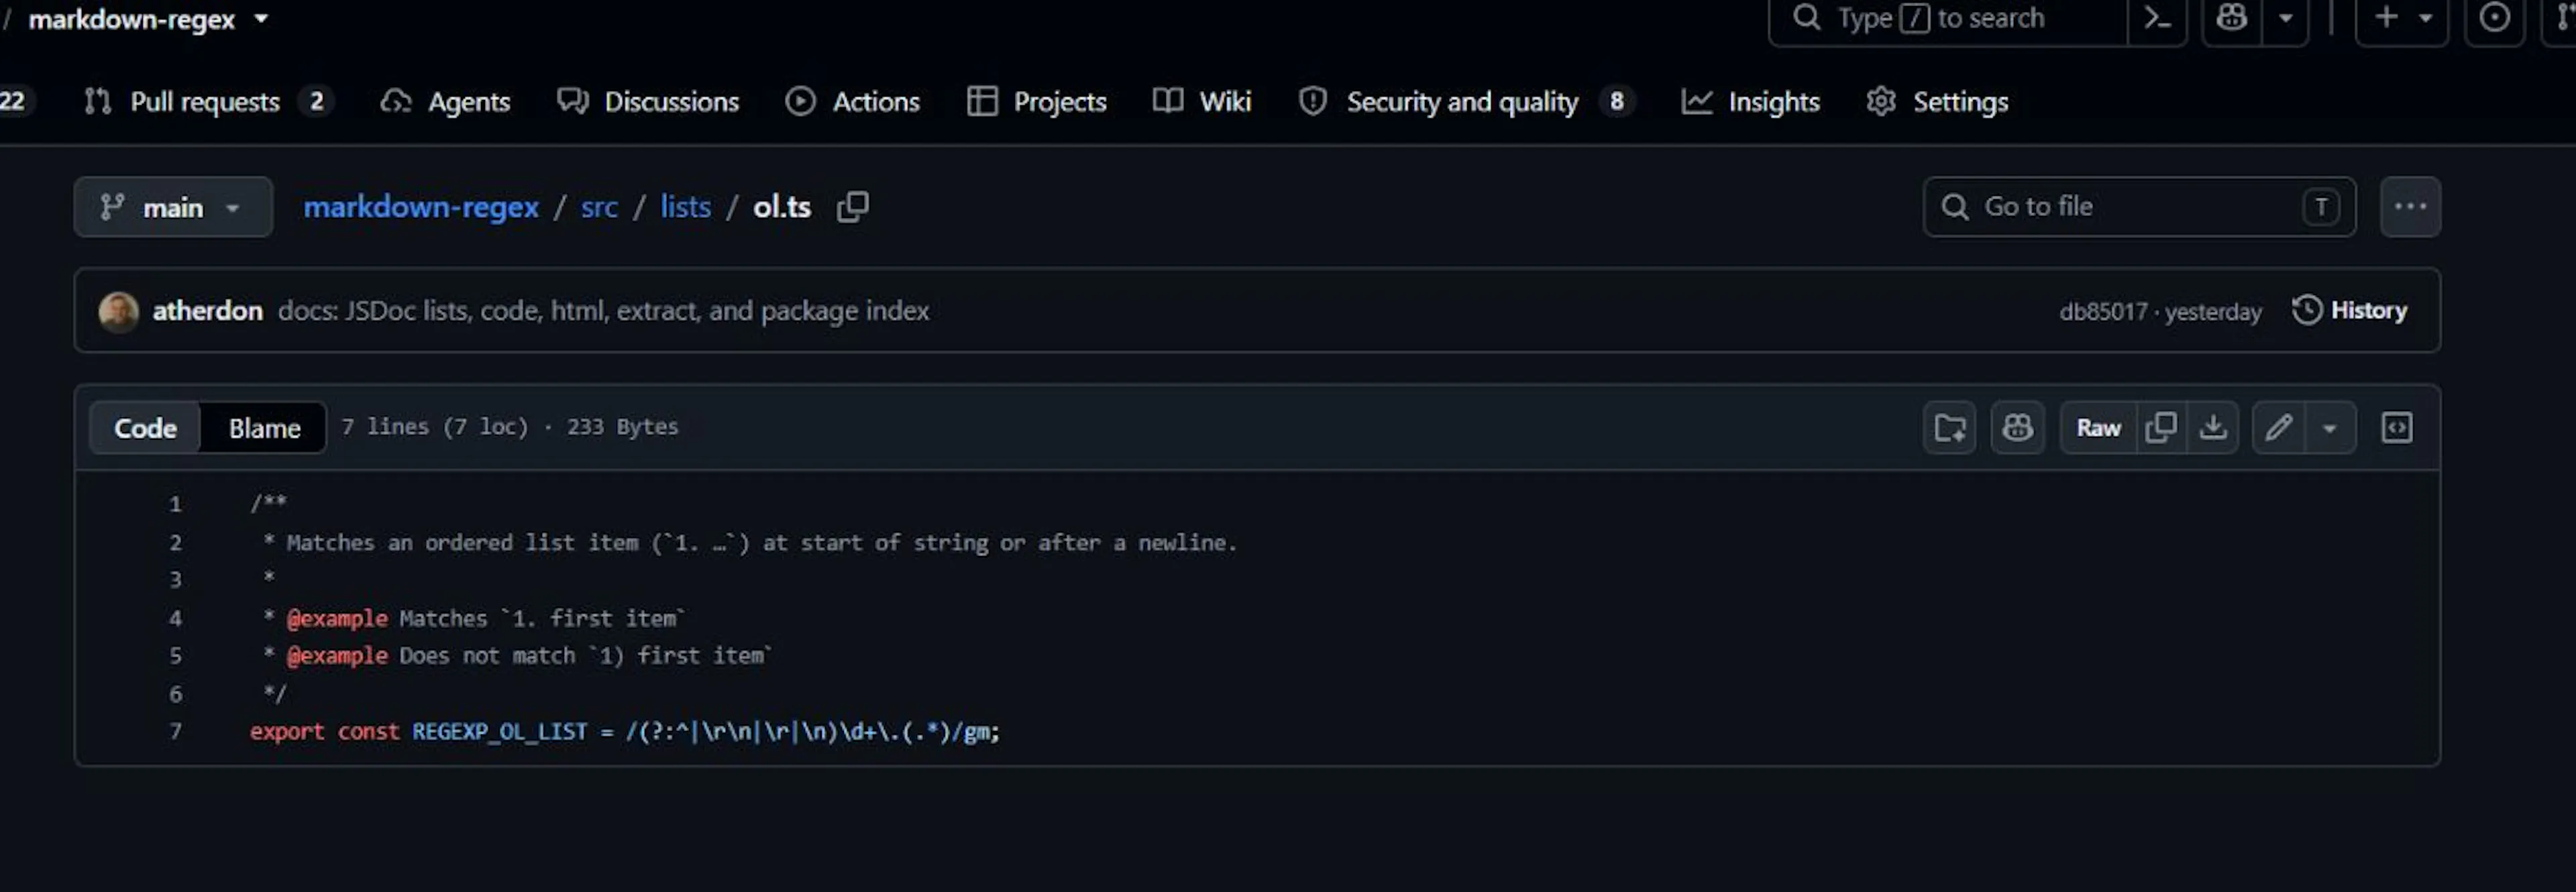This screenshot has height=892, width=2576.
Task: Expand the markdown-regex repository dropdown arrow
Action: [261, 18]
